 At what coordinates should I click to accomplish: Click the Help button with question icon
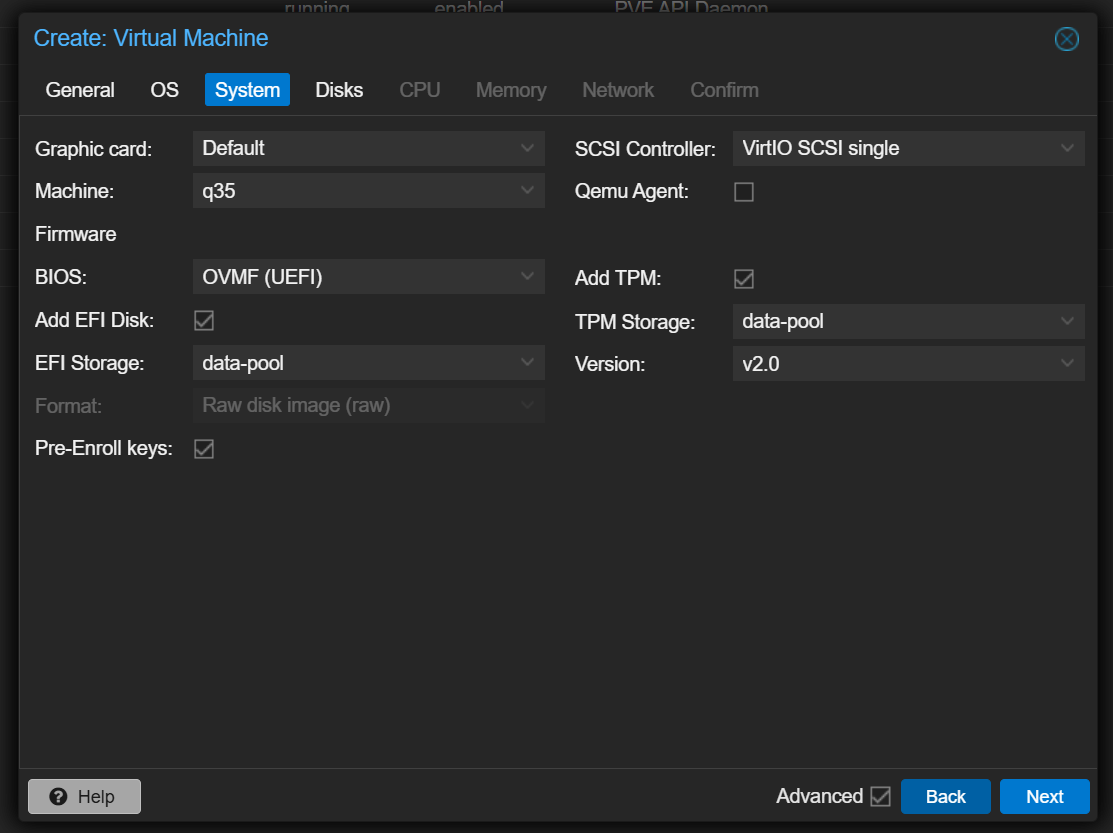click(84, 796)
